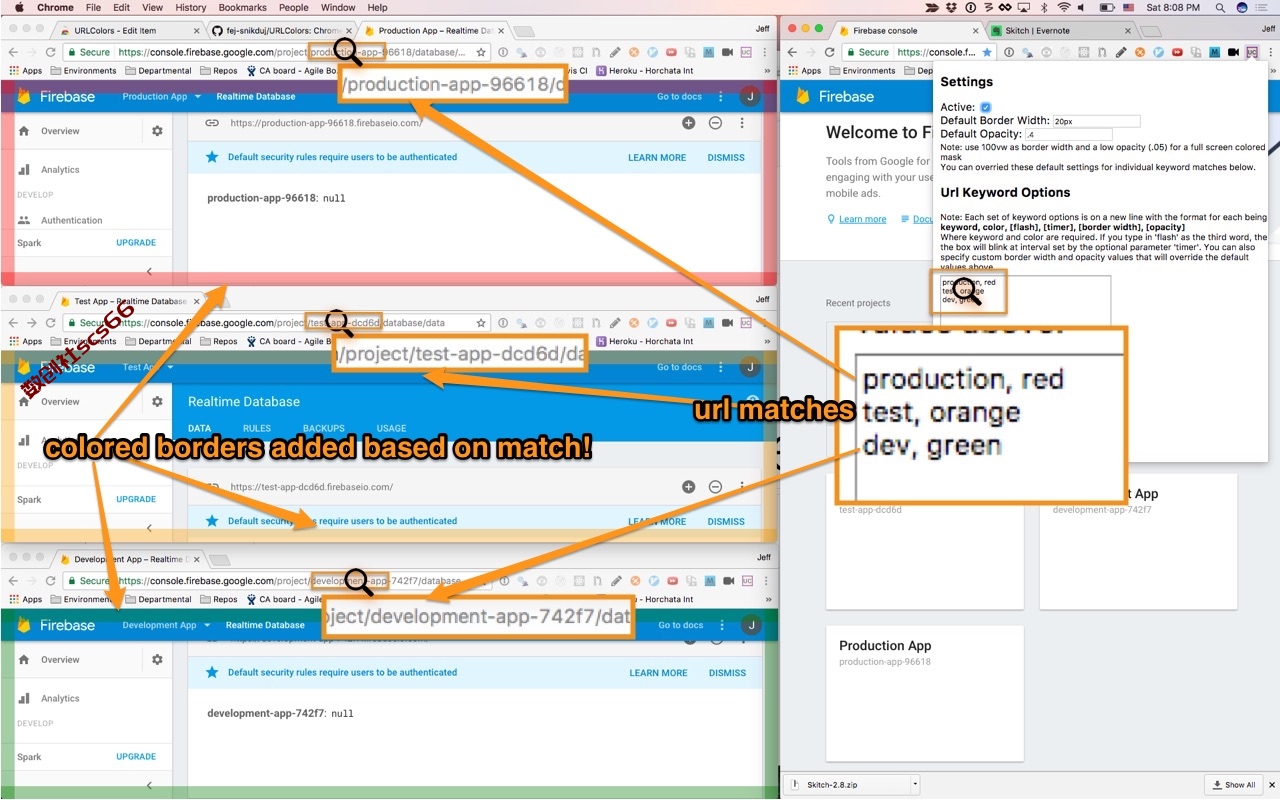Screen dimensions: 1280x800
Task: Click the plus icon in the Test App database
Action: [x=688, y=487]
